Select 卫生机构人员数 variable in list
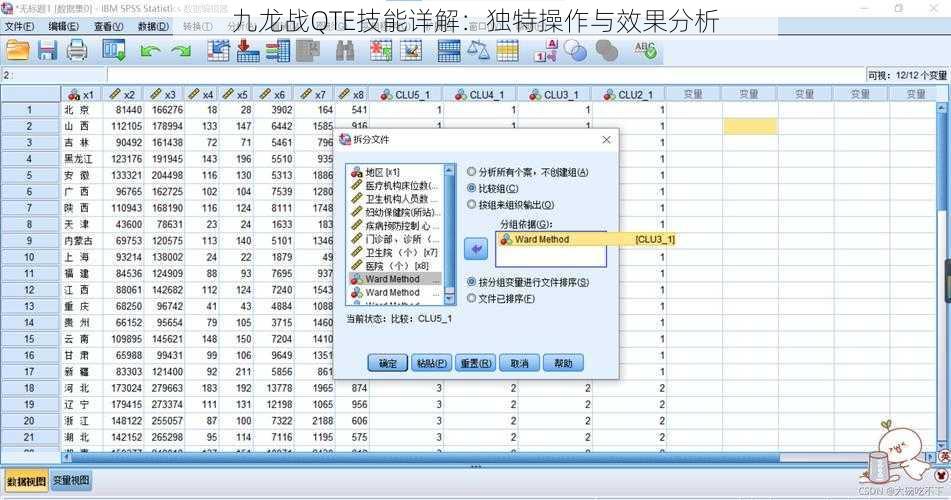The width and height of the screenshot is (951, 500). (395, 199)
